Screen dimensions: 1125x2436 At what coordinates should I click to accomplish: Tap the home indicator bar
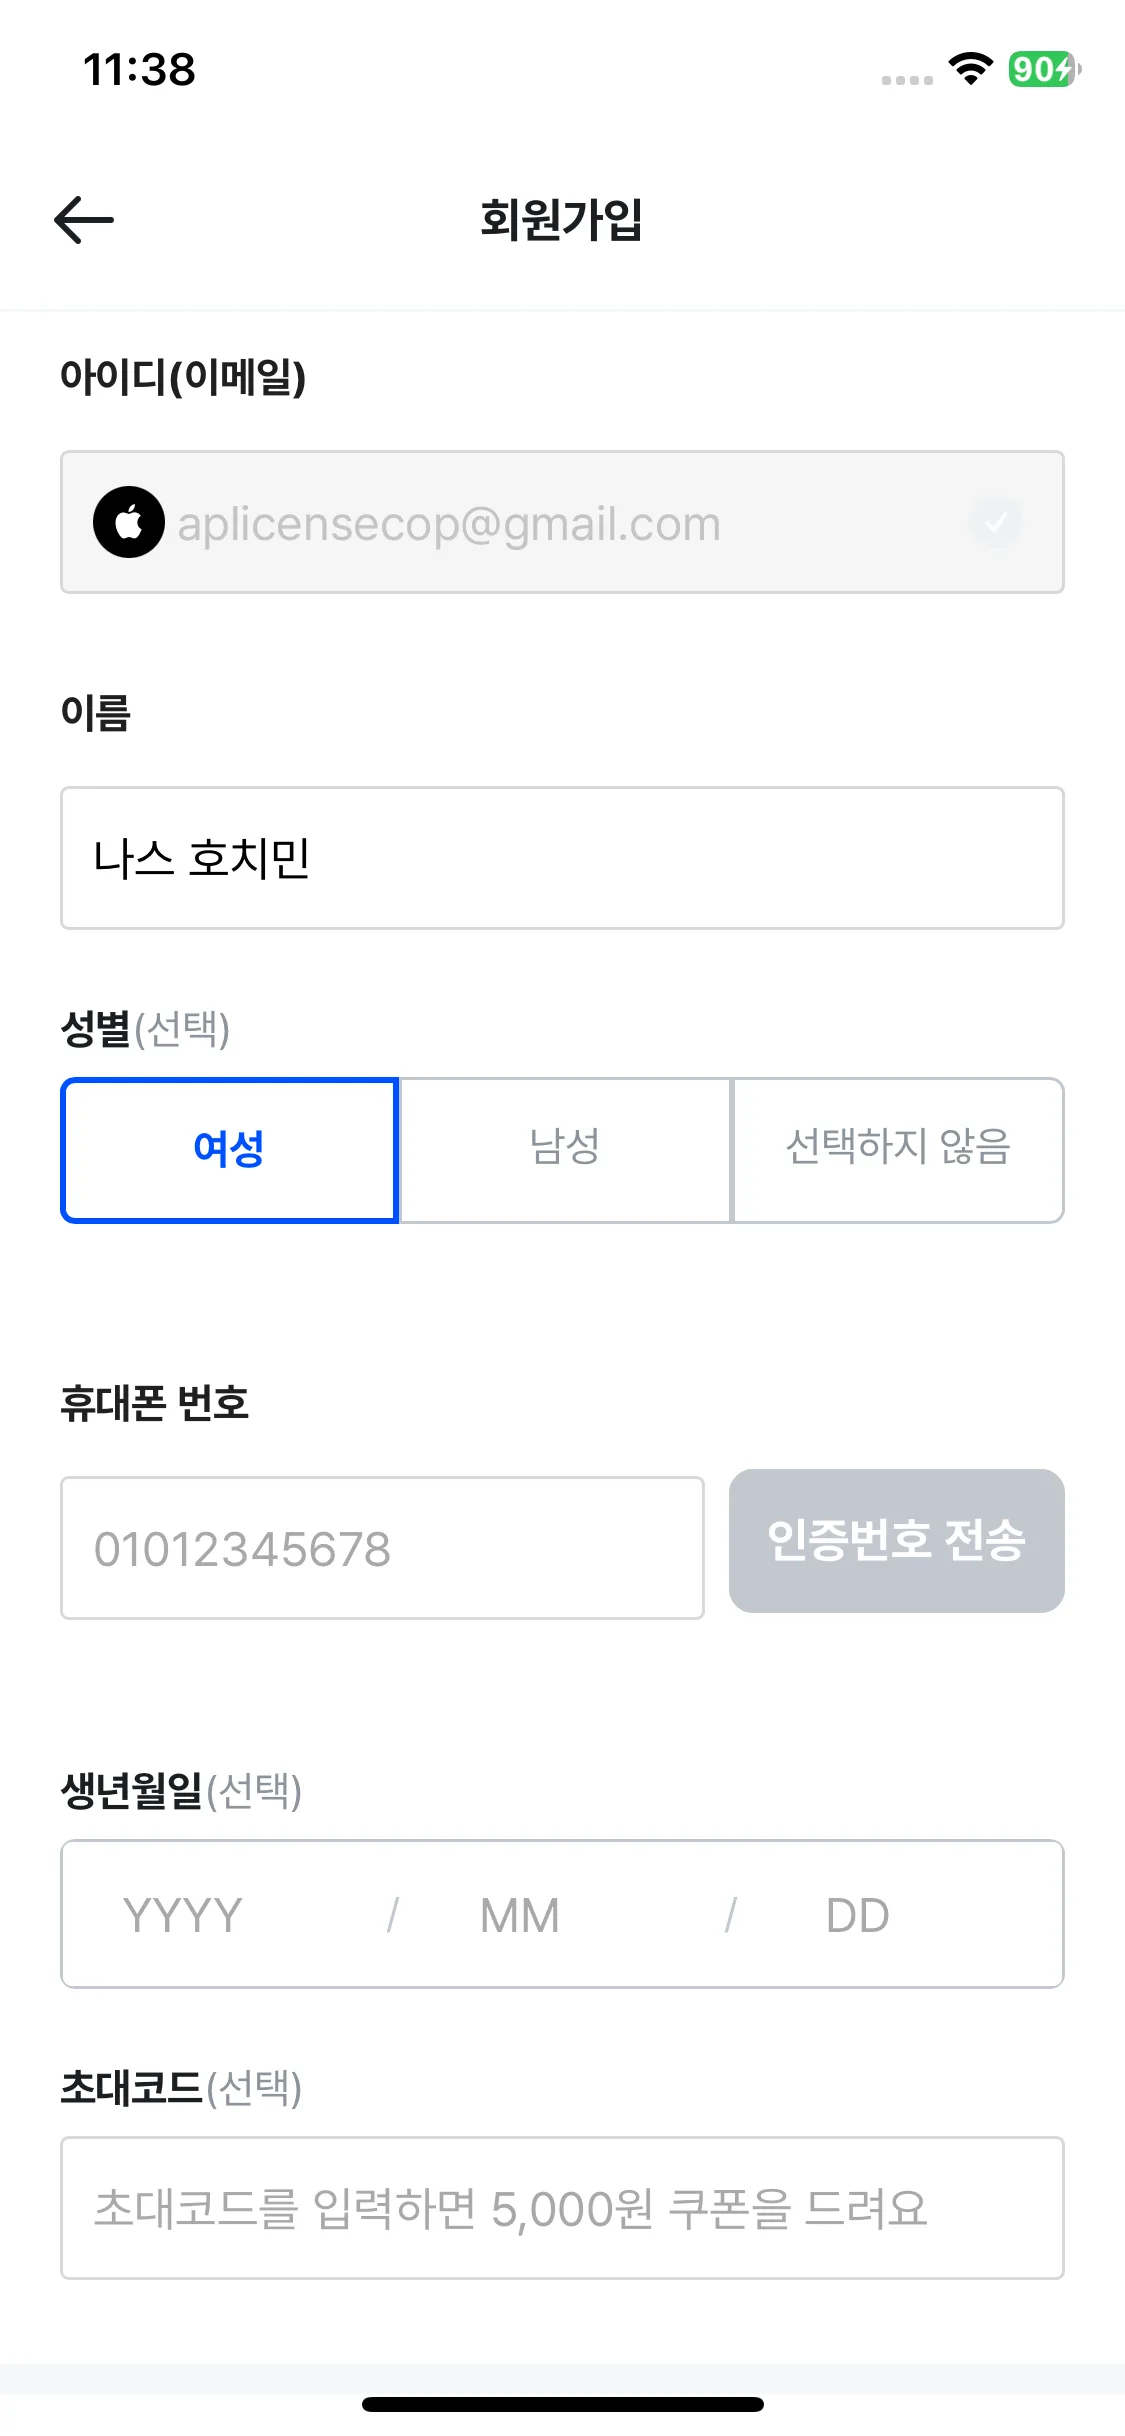562,2404
